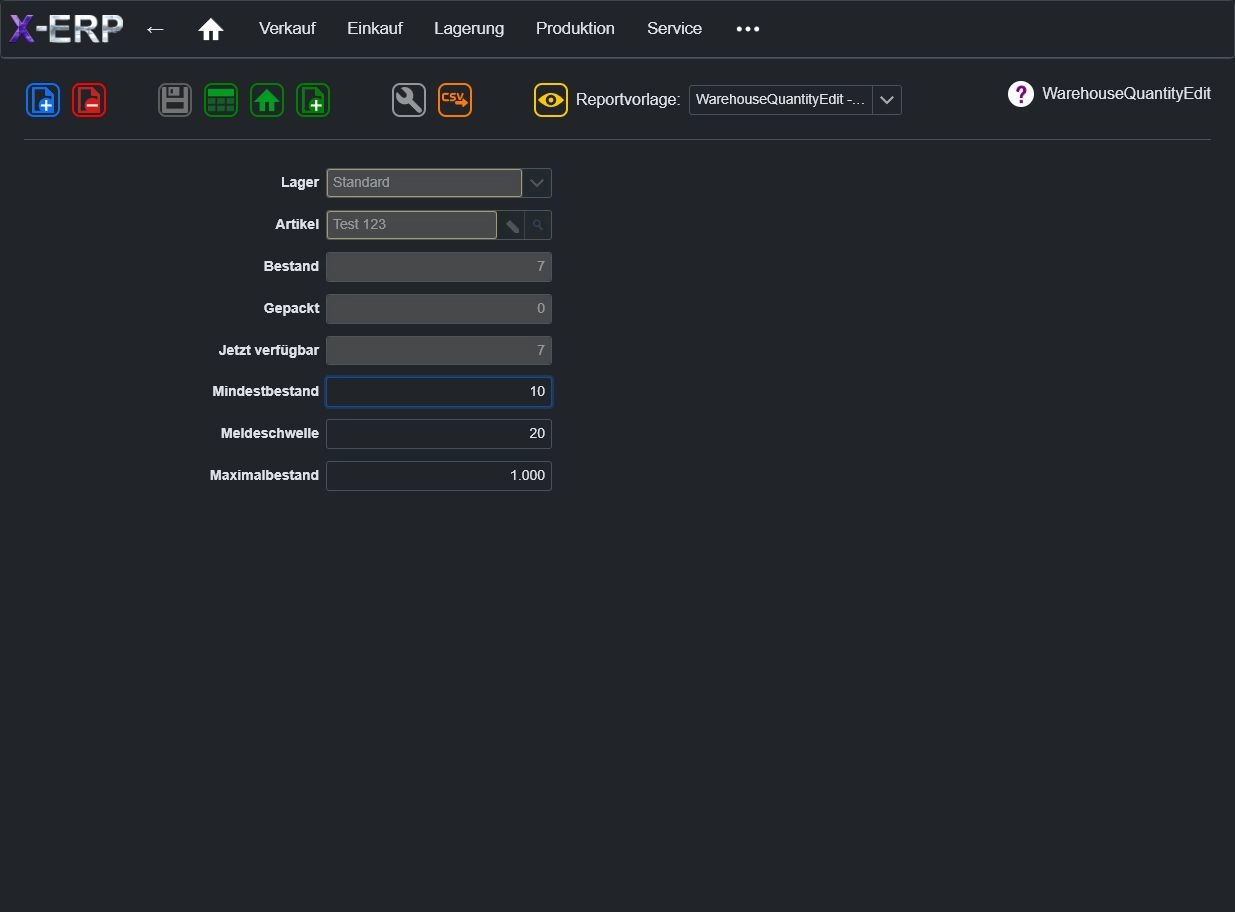Viewport: 1235px width, 912px height.
Task: Click the grey floppy disk save icon
Action: 175,100
